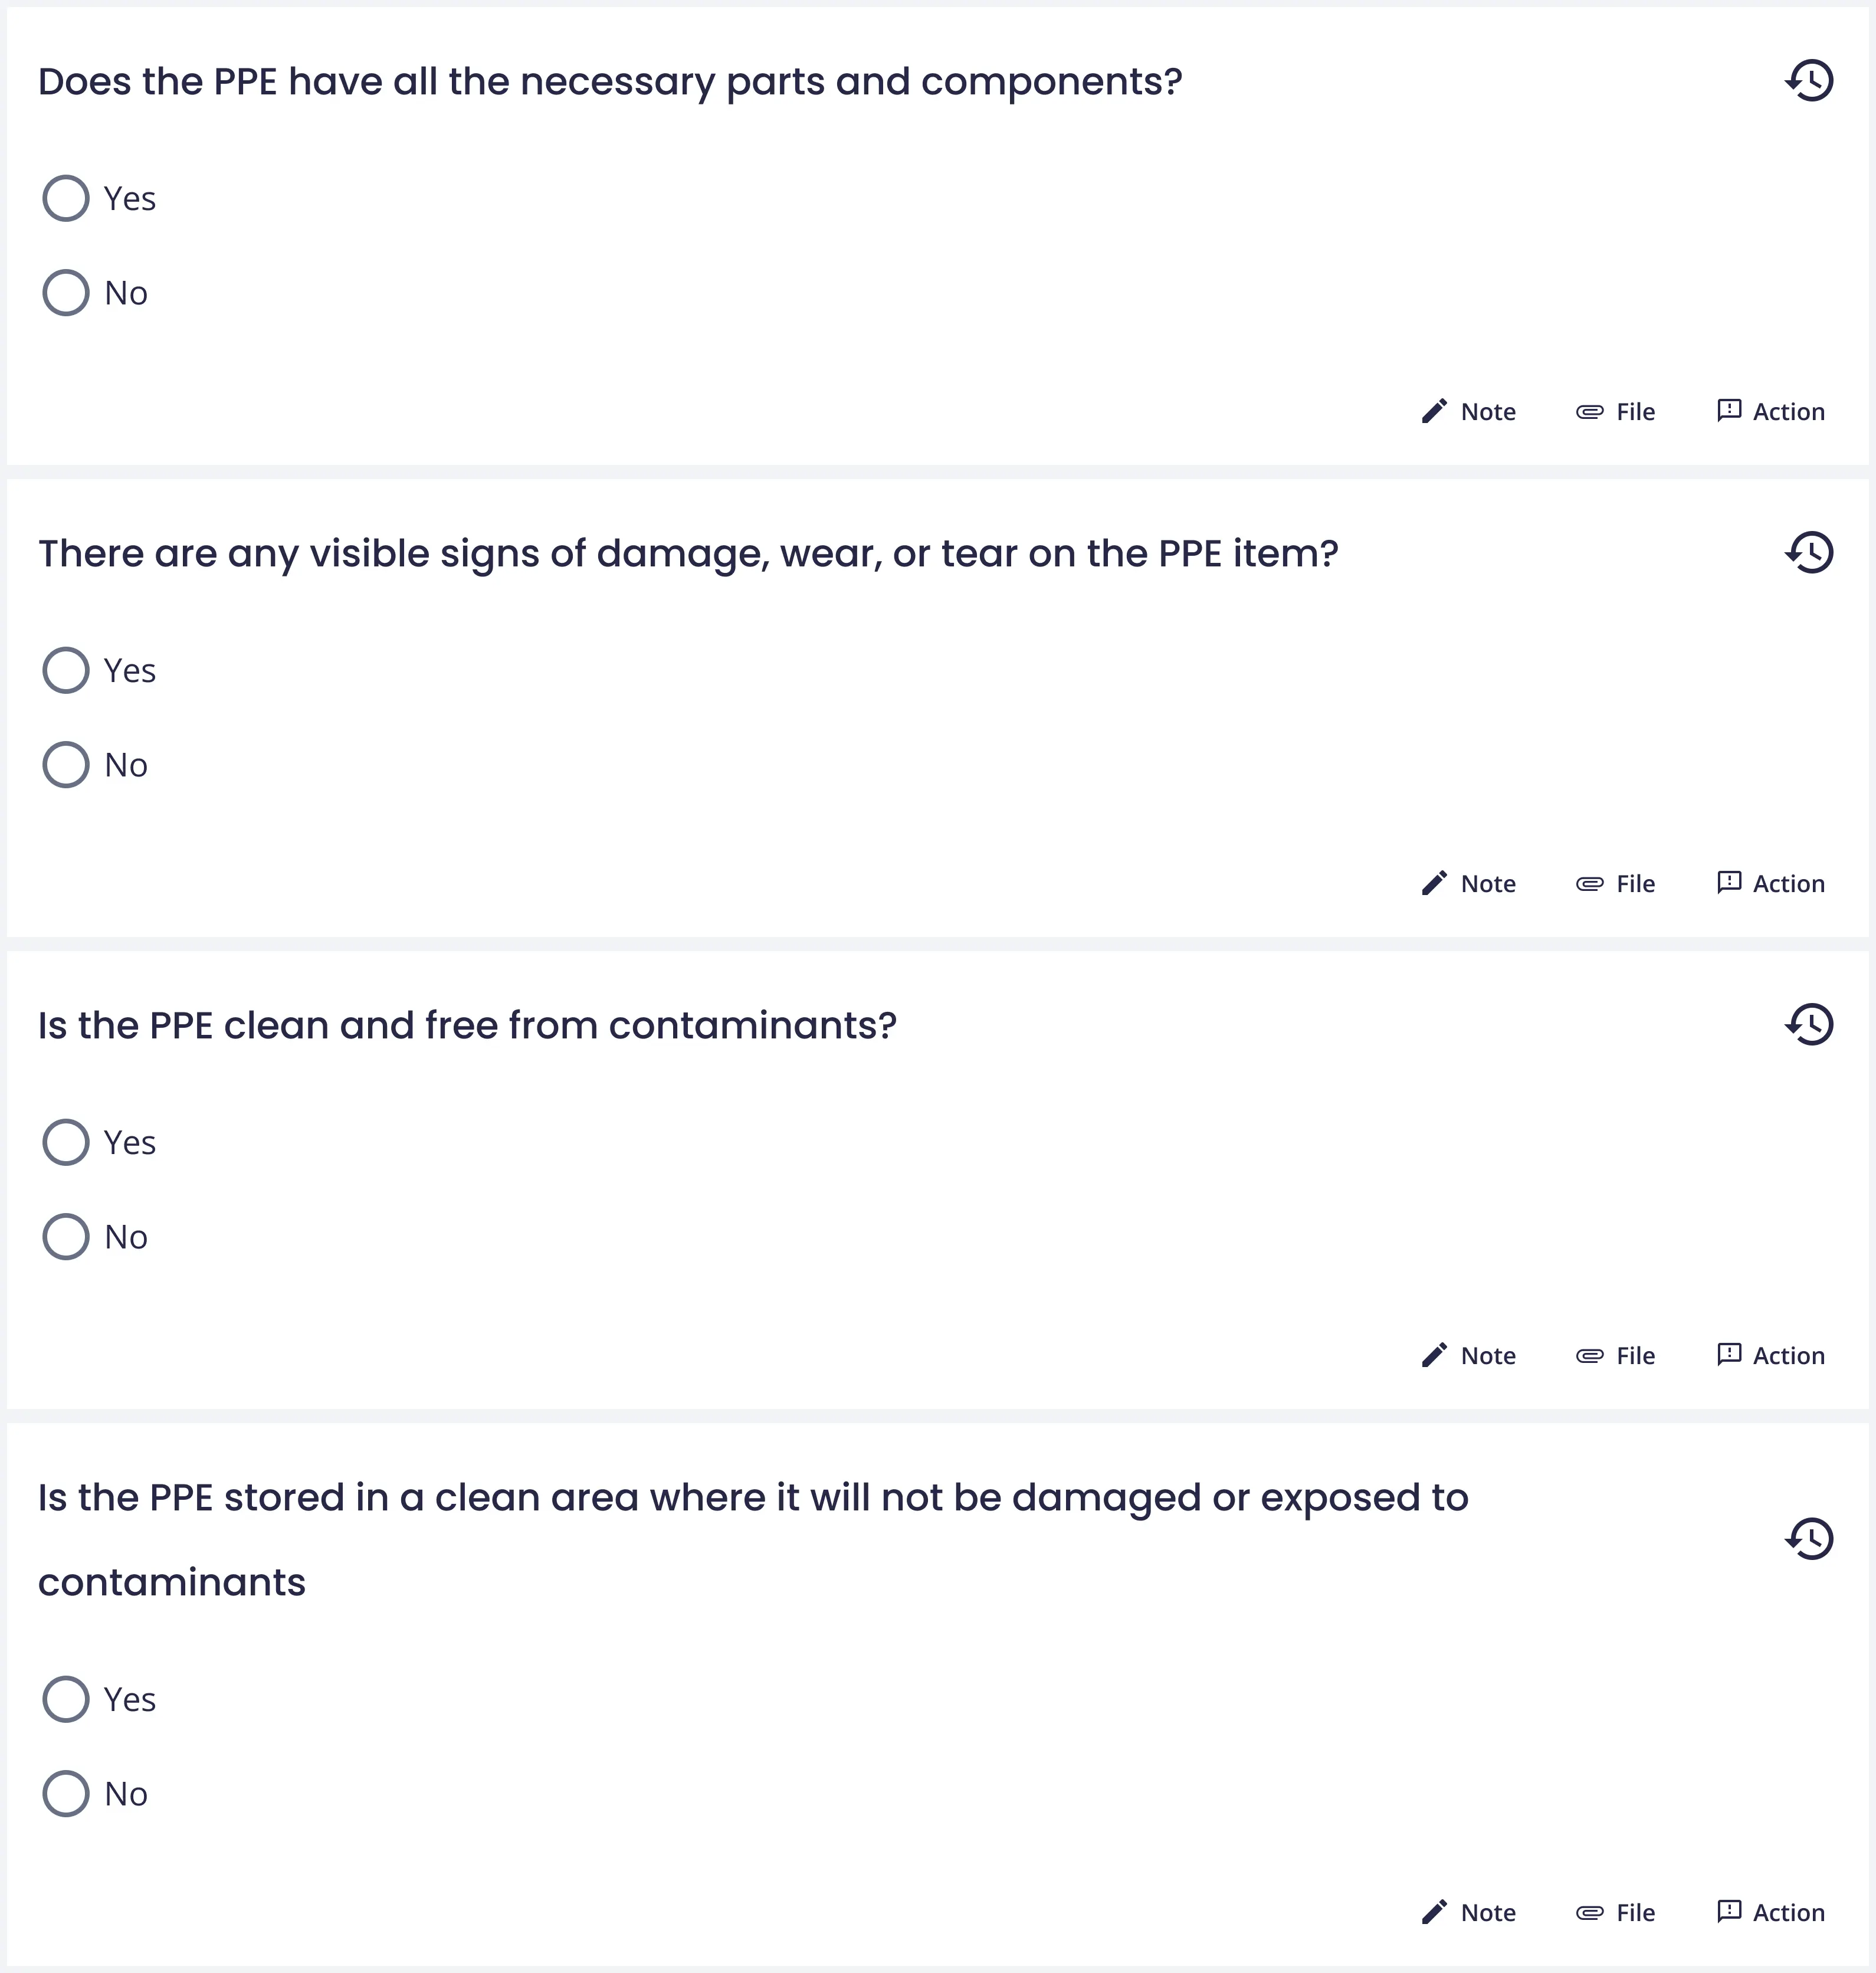Image resolution: width=1876 pixels, height=1973 pixels.
Task: Choose No for visible signs of damage
Action: click(66, 765)
